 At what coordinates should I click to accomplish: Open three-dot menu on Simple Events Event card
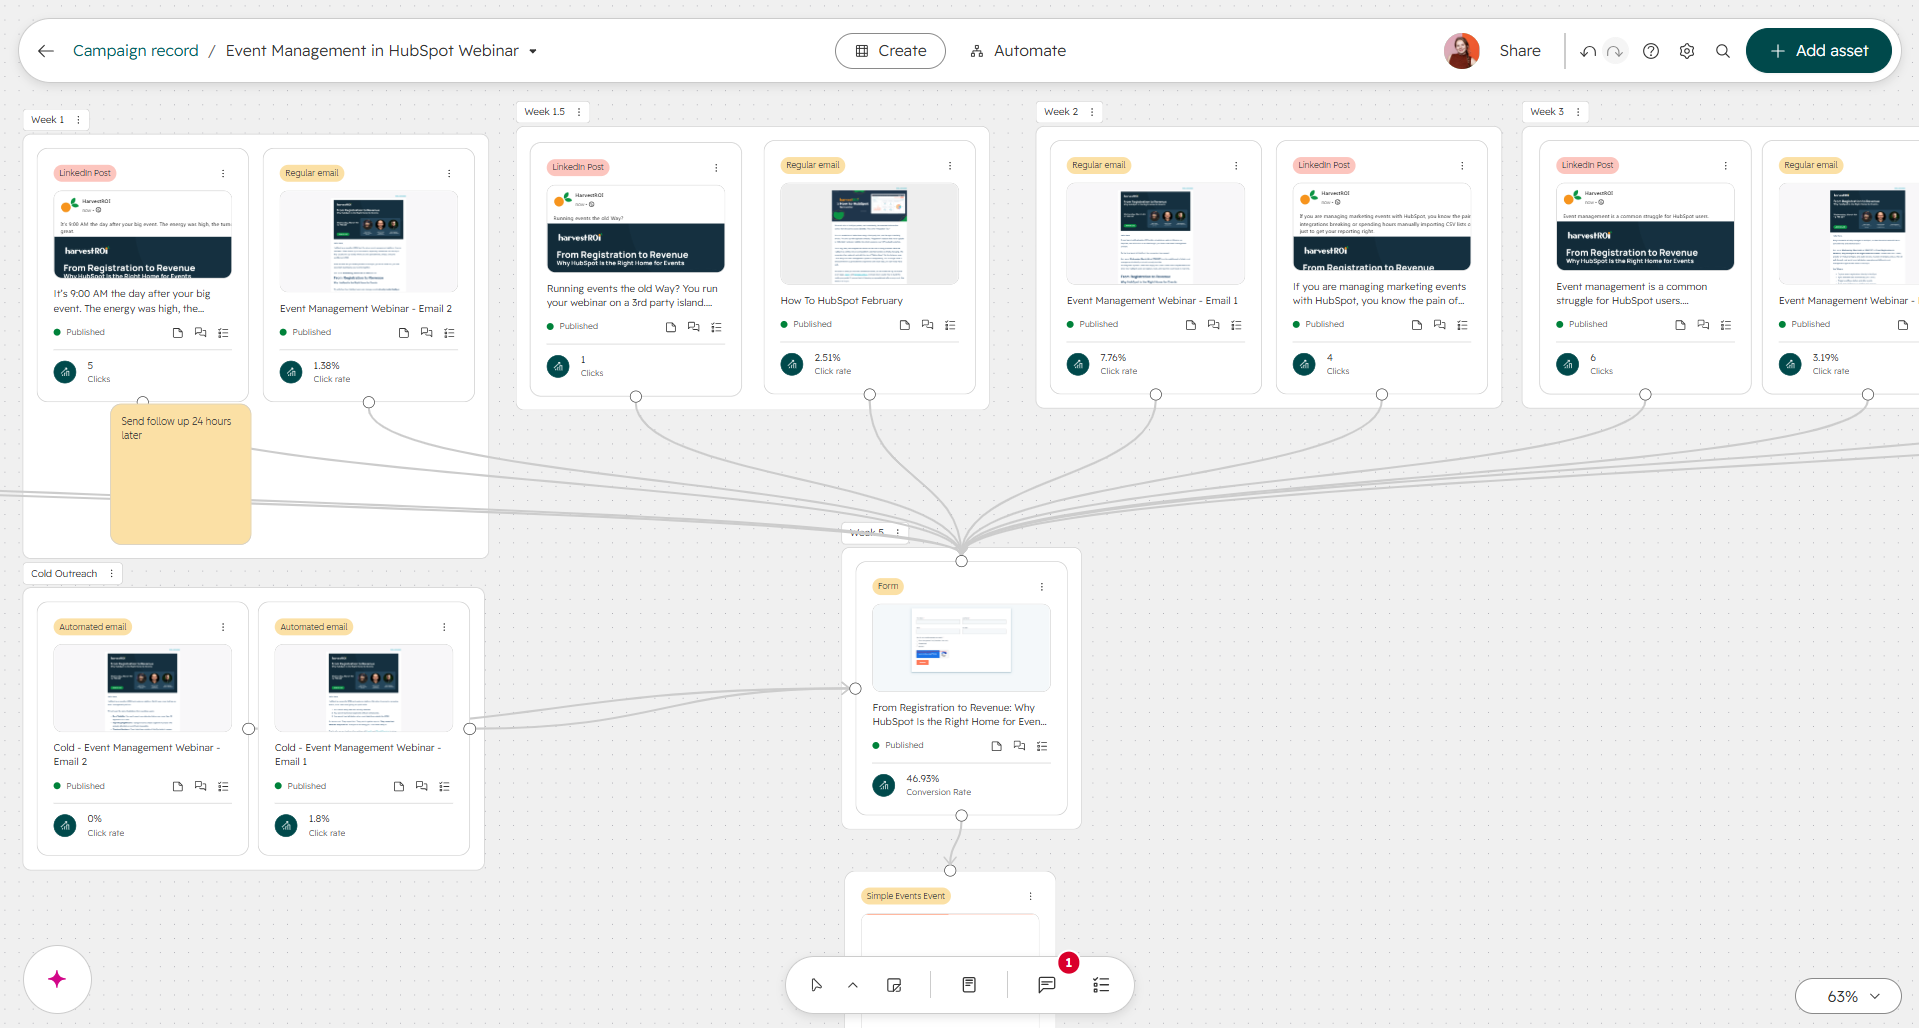pos(1030,896)
